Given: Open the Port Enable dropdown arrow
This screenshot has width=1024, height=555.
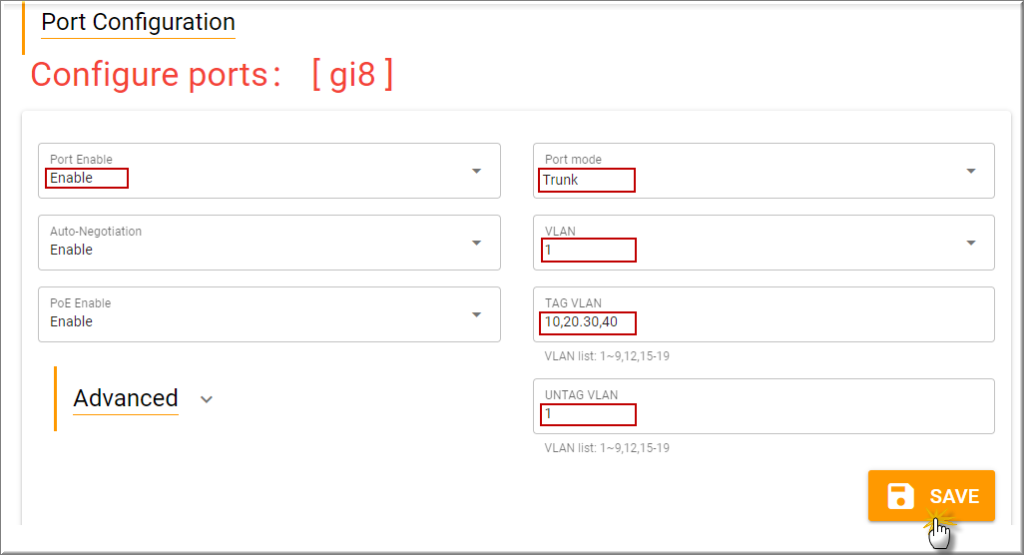Looking at the screenshot, I should 477,171.
